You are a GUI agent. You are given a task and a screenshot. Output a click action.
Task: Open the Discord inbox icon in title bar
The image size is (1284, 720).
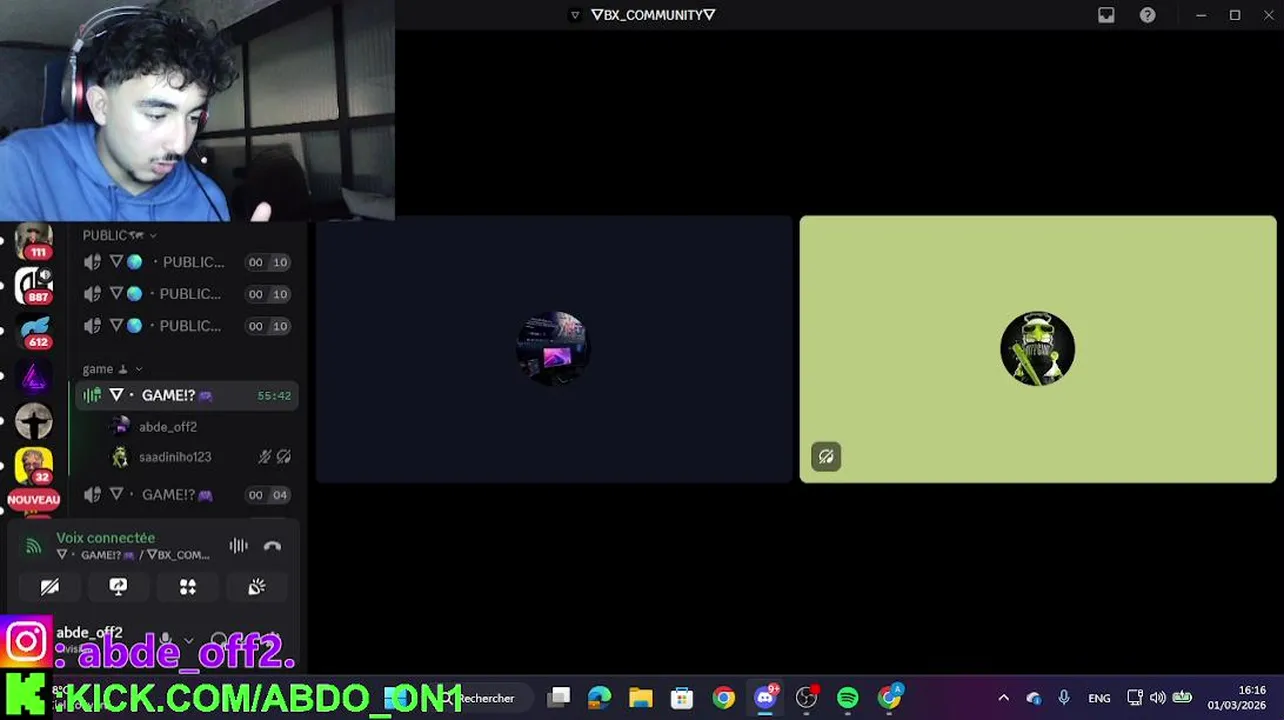(1106, 15)
